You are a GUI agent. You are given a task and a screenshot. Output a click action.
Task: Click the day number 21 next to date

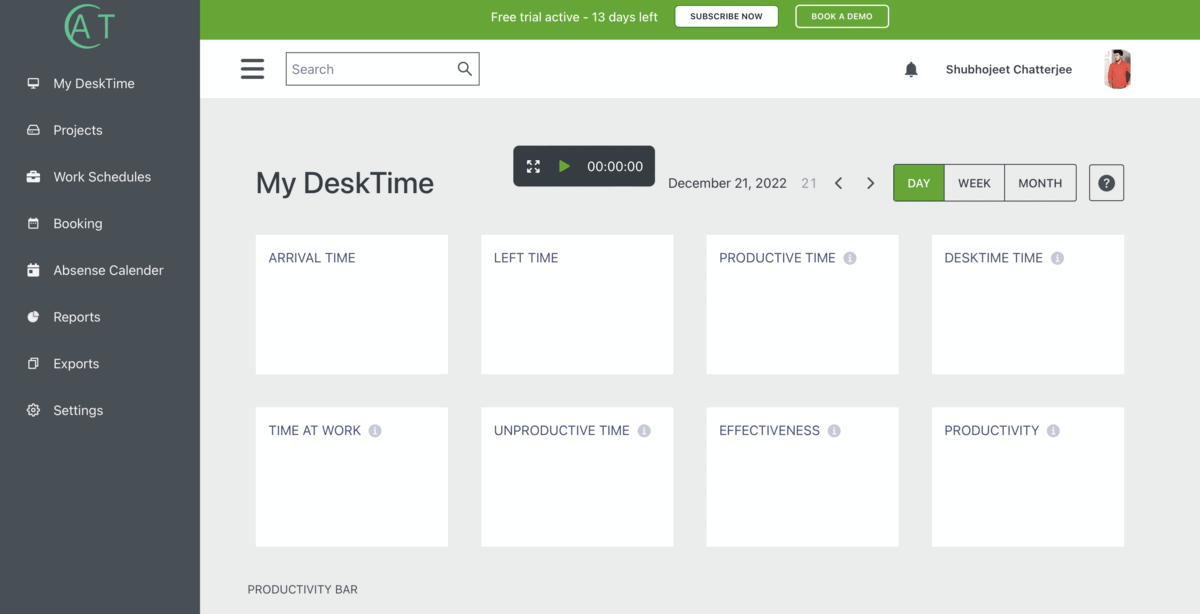pyautogui.click(x=809, y=183)
